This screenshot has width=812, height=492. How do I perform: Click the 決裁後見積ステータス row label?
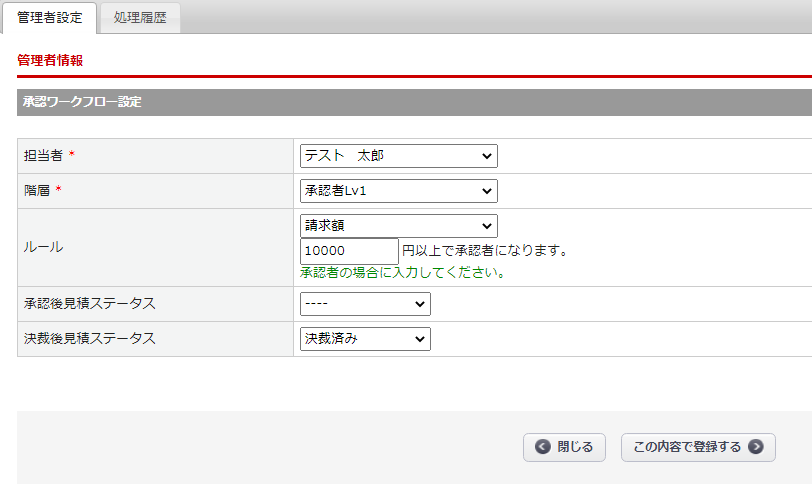(89, 339)
